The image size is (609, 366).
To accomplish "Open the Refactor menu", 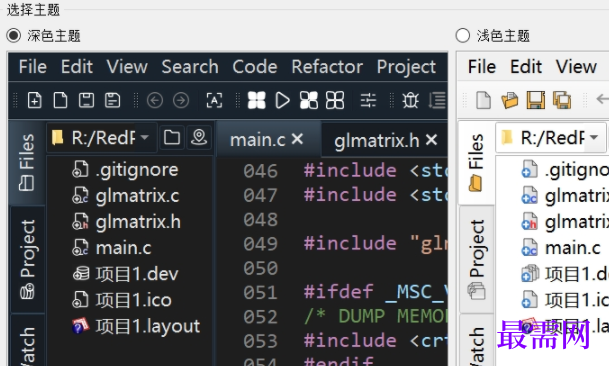I will (327, 66).
